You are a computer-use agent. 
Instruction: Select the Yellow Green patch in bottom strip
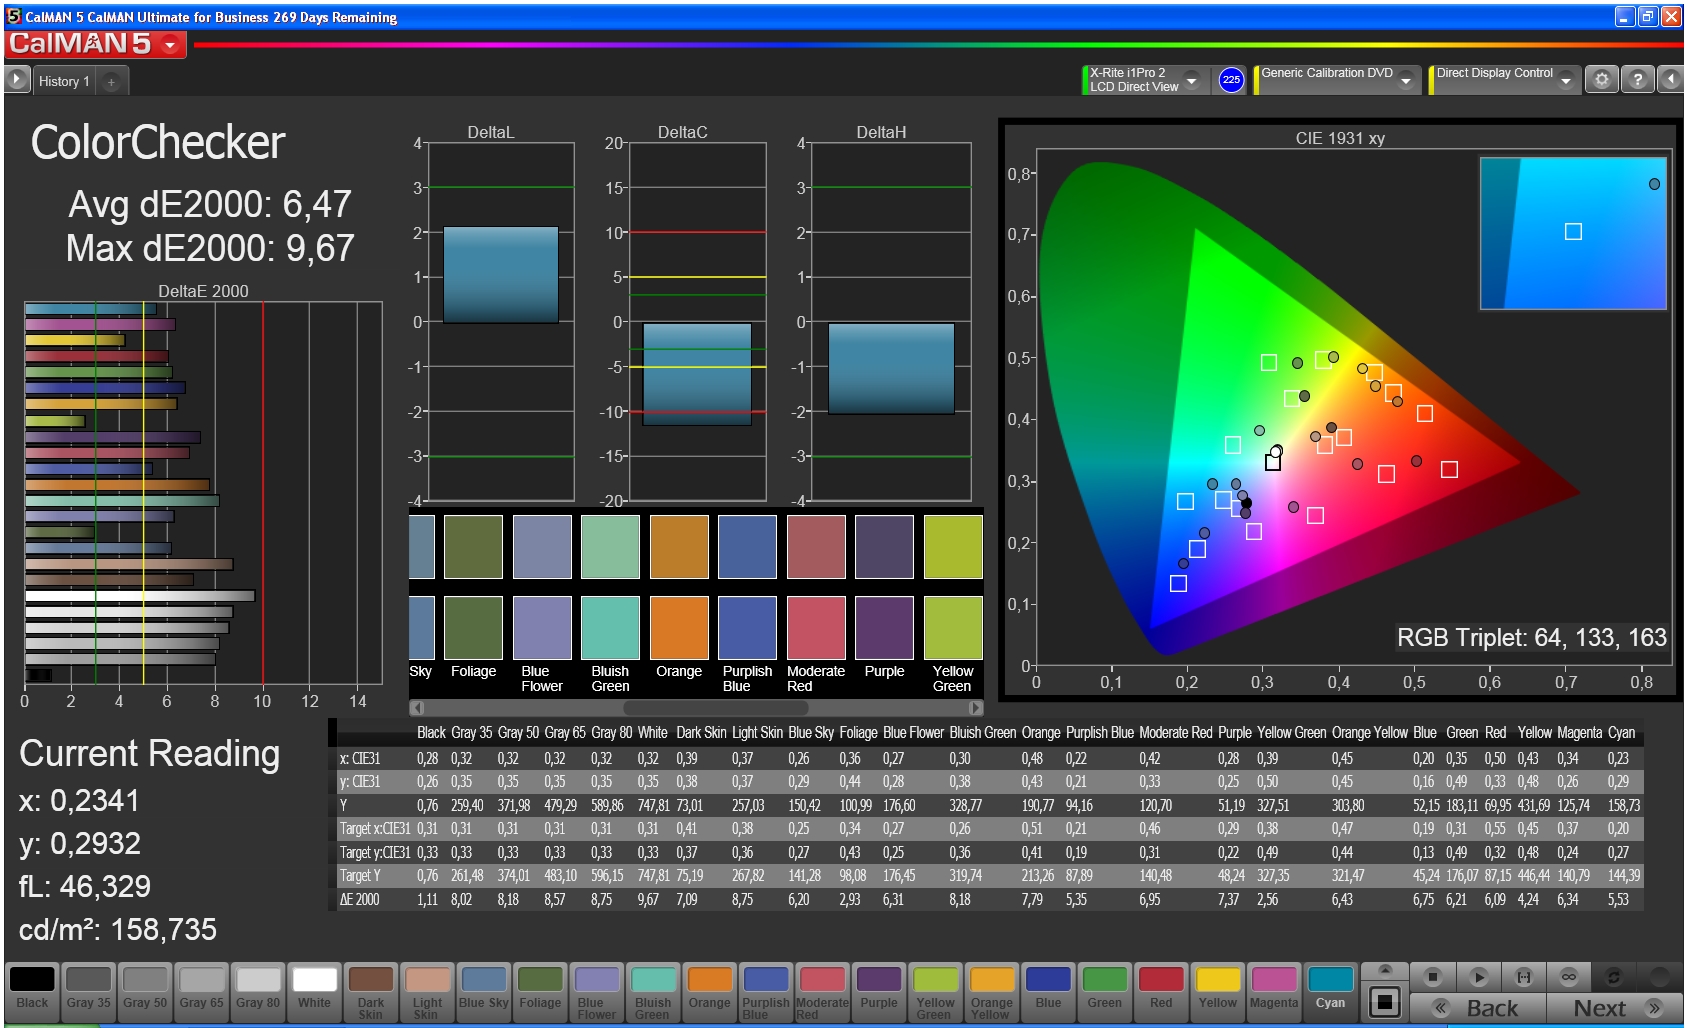[935, 991]
